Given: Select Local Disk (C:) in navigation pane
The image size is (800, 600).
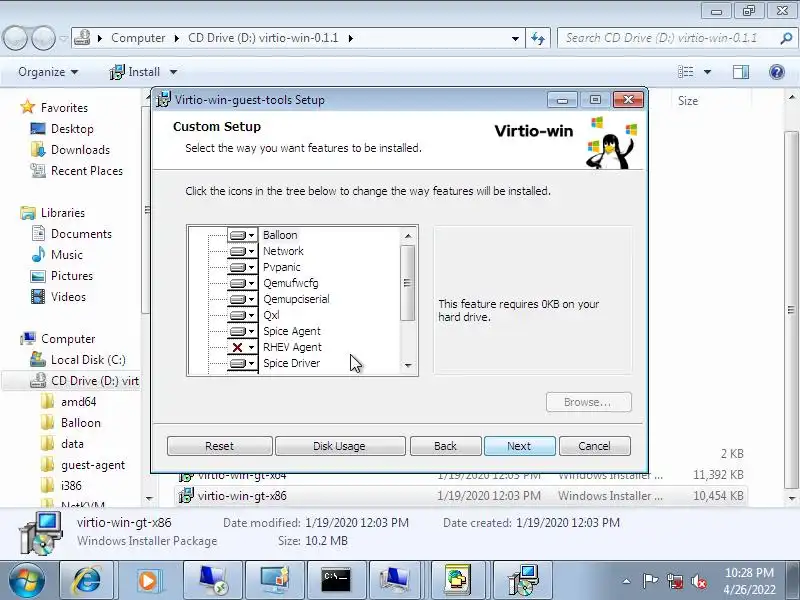Looking at the screenshot, I should 88,360.
